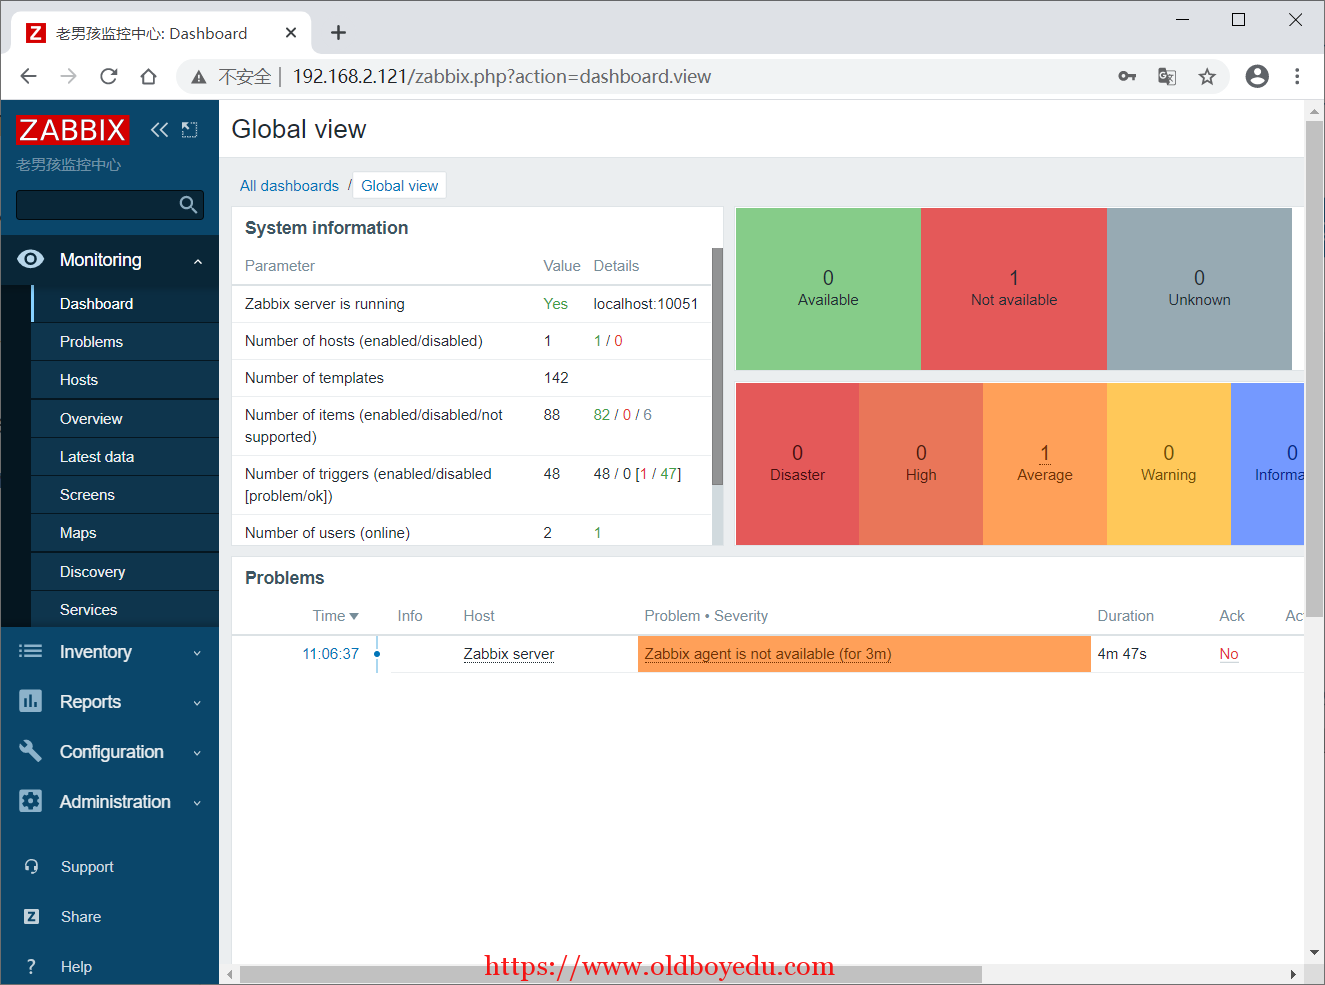Click the Reports bar chart icon
The image size is (1325, 985).
[x=31, y=701]
